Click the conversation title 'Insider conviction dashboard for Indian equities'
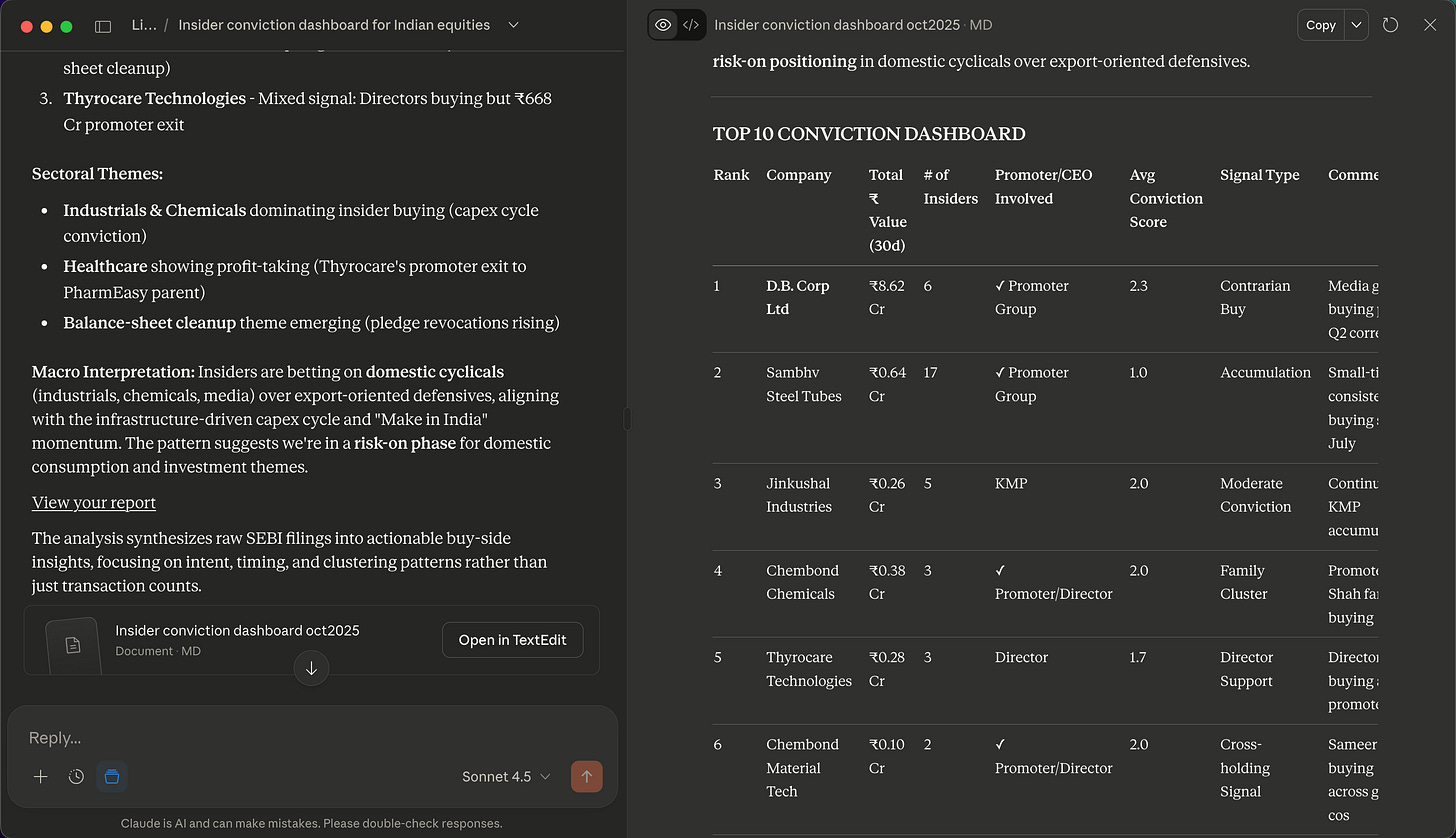Image resolution: width=1456 pixels, height=838 pixels. pos(334,25)
